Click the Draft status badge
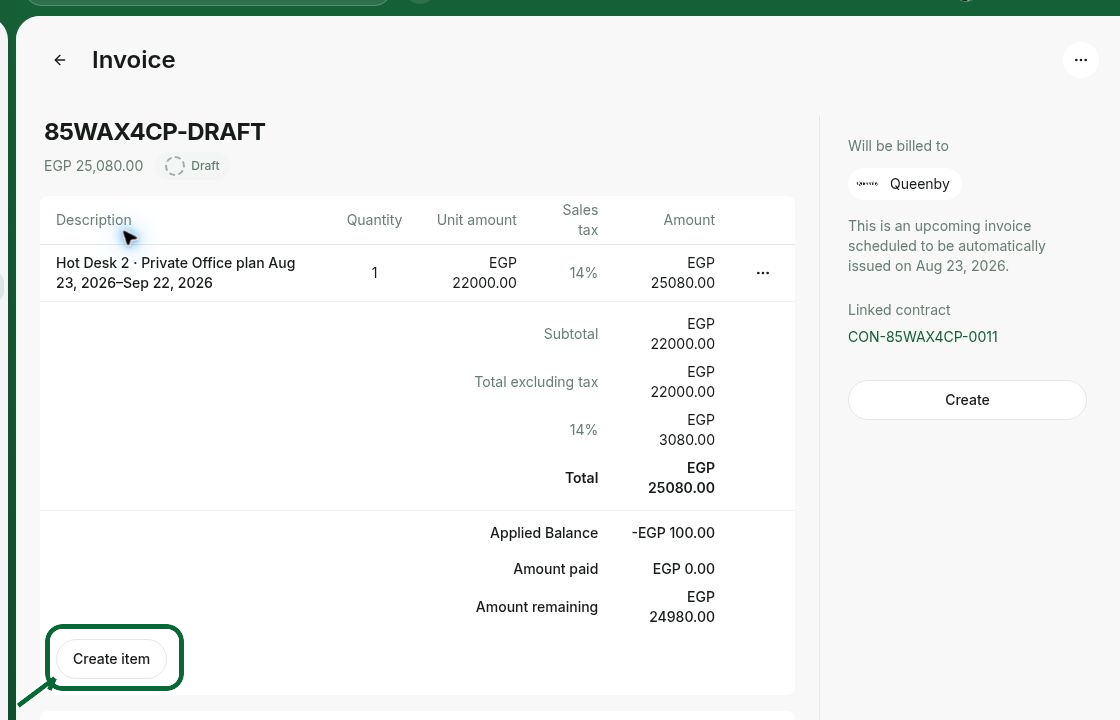 pos(192,166)
